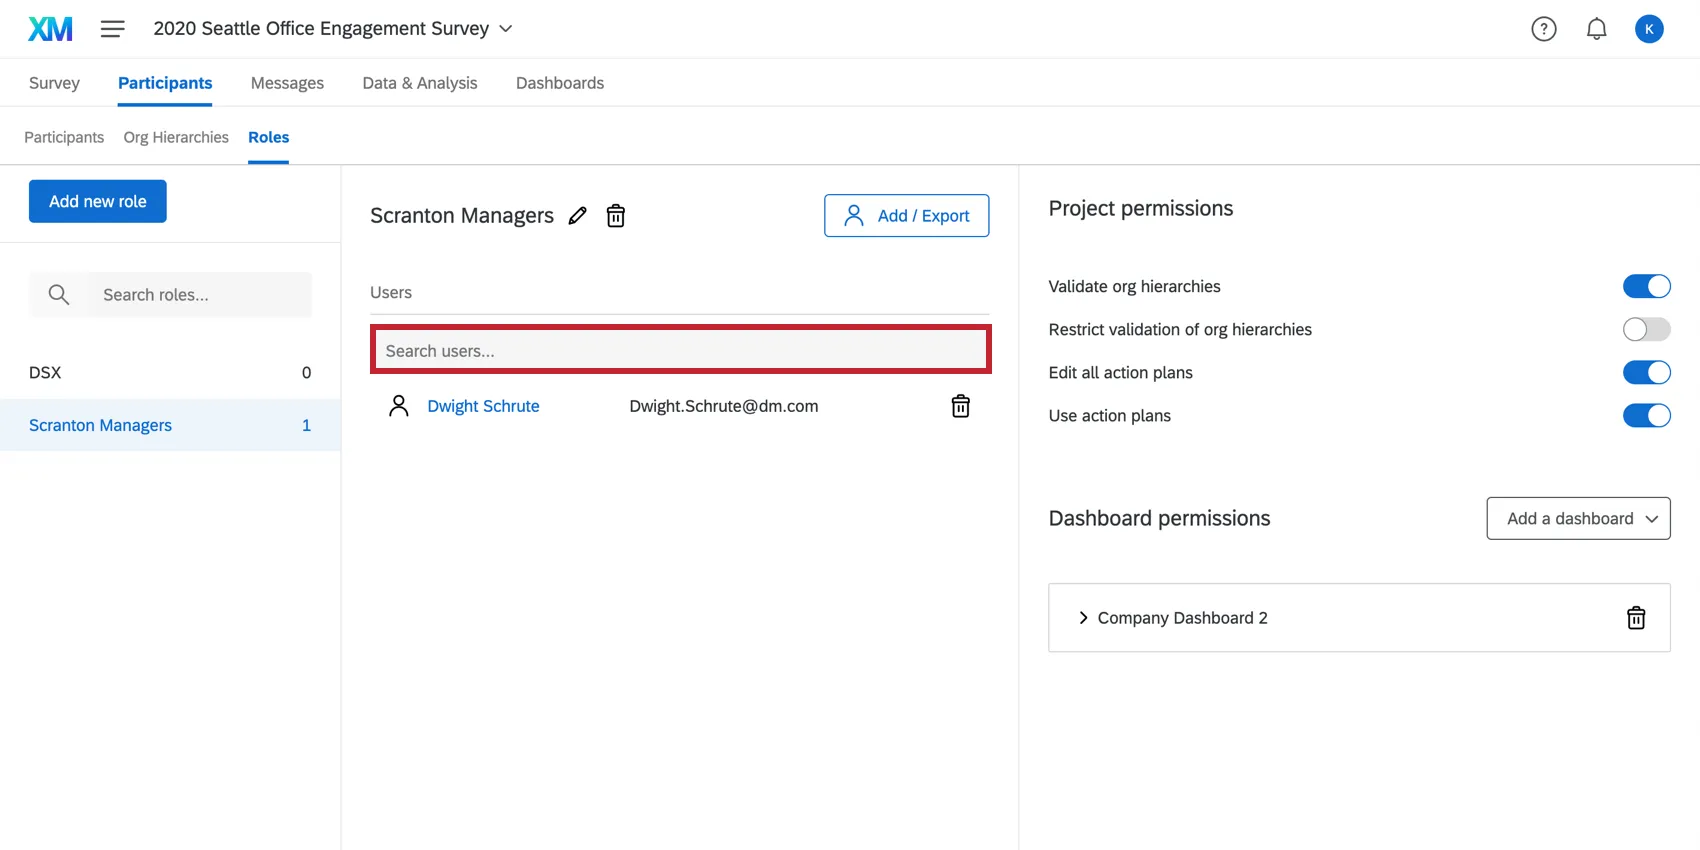Delete Company Dashboard 2 with trash icon
Image resolution: width=1700 pixels, height=850 pixels.
(x=1636, y=618)
